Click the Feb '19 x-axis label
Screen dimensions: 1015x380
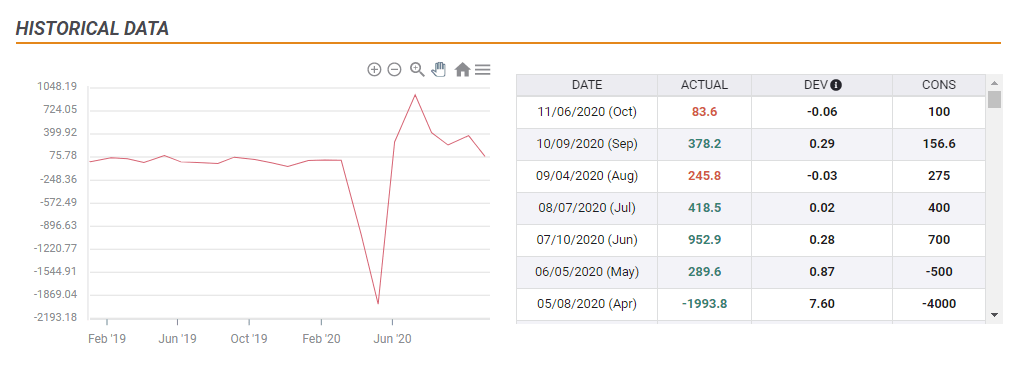(x=106, y=339)
